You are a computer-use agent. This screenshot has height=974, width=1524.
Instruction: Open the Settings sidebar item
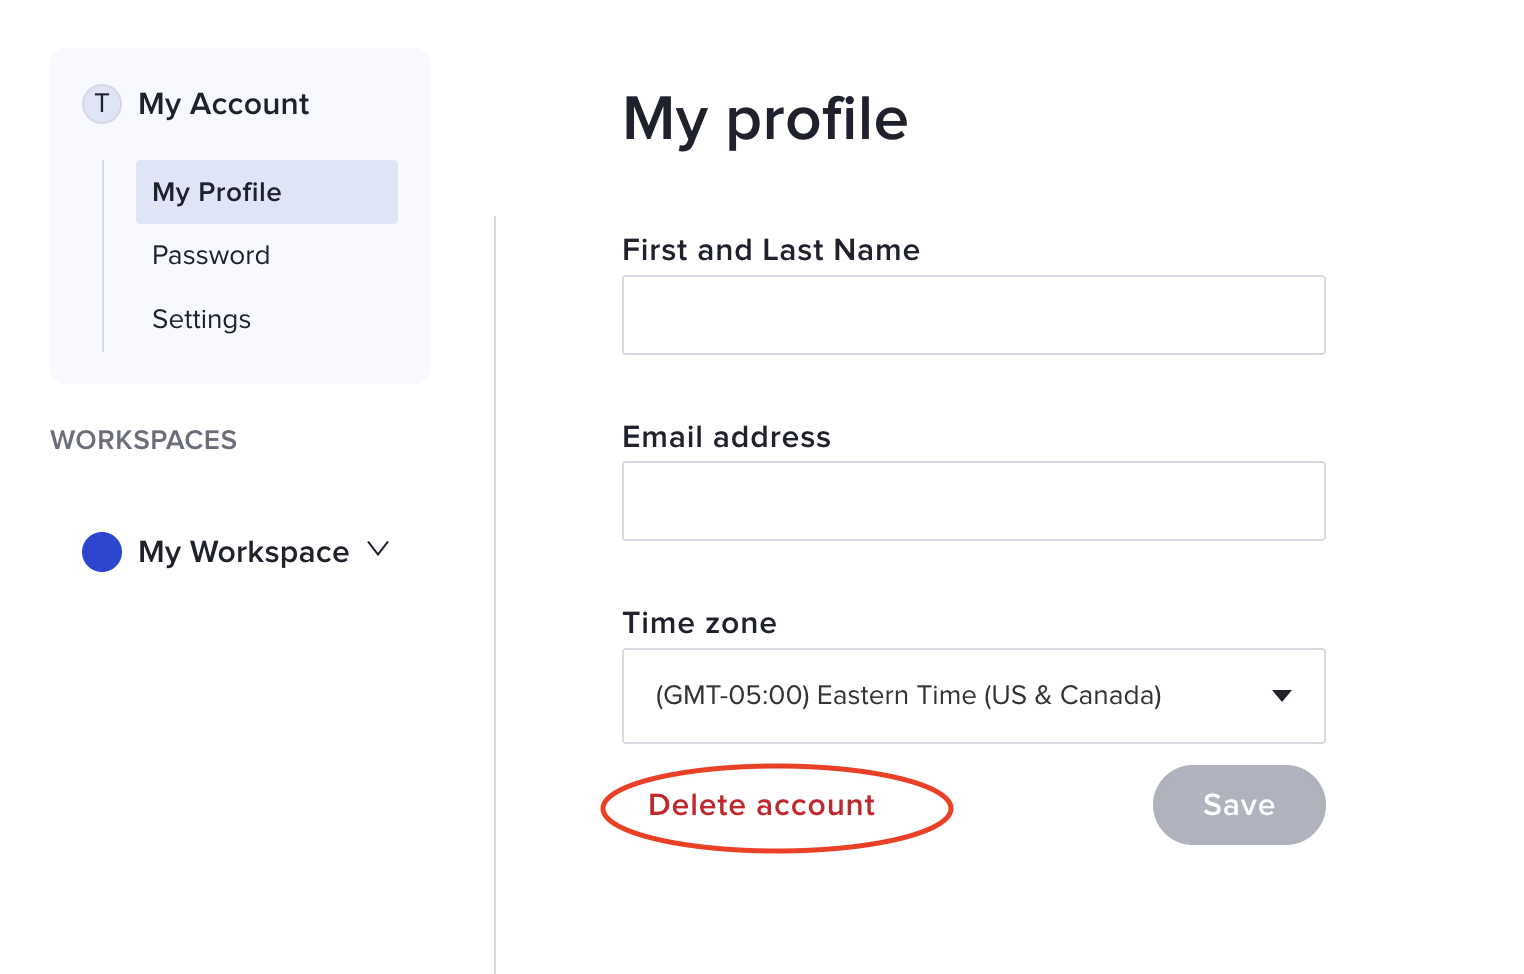click(x=201, y=320)
